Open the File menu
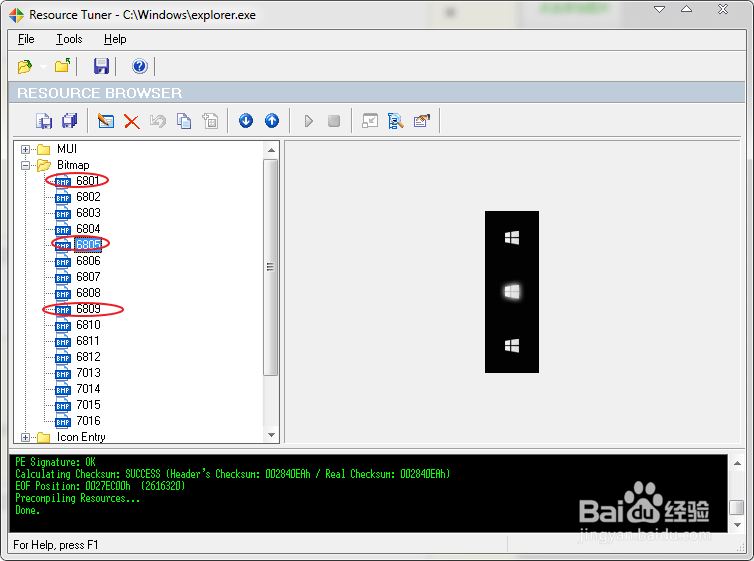Screen dimensions: 754x561 pyautogui.click(x=26, y=39)
